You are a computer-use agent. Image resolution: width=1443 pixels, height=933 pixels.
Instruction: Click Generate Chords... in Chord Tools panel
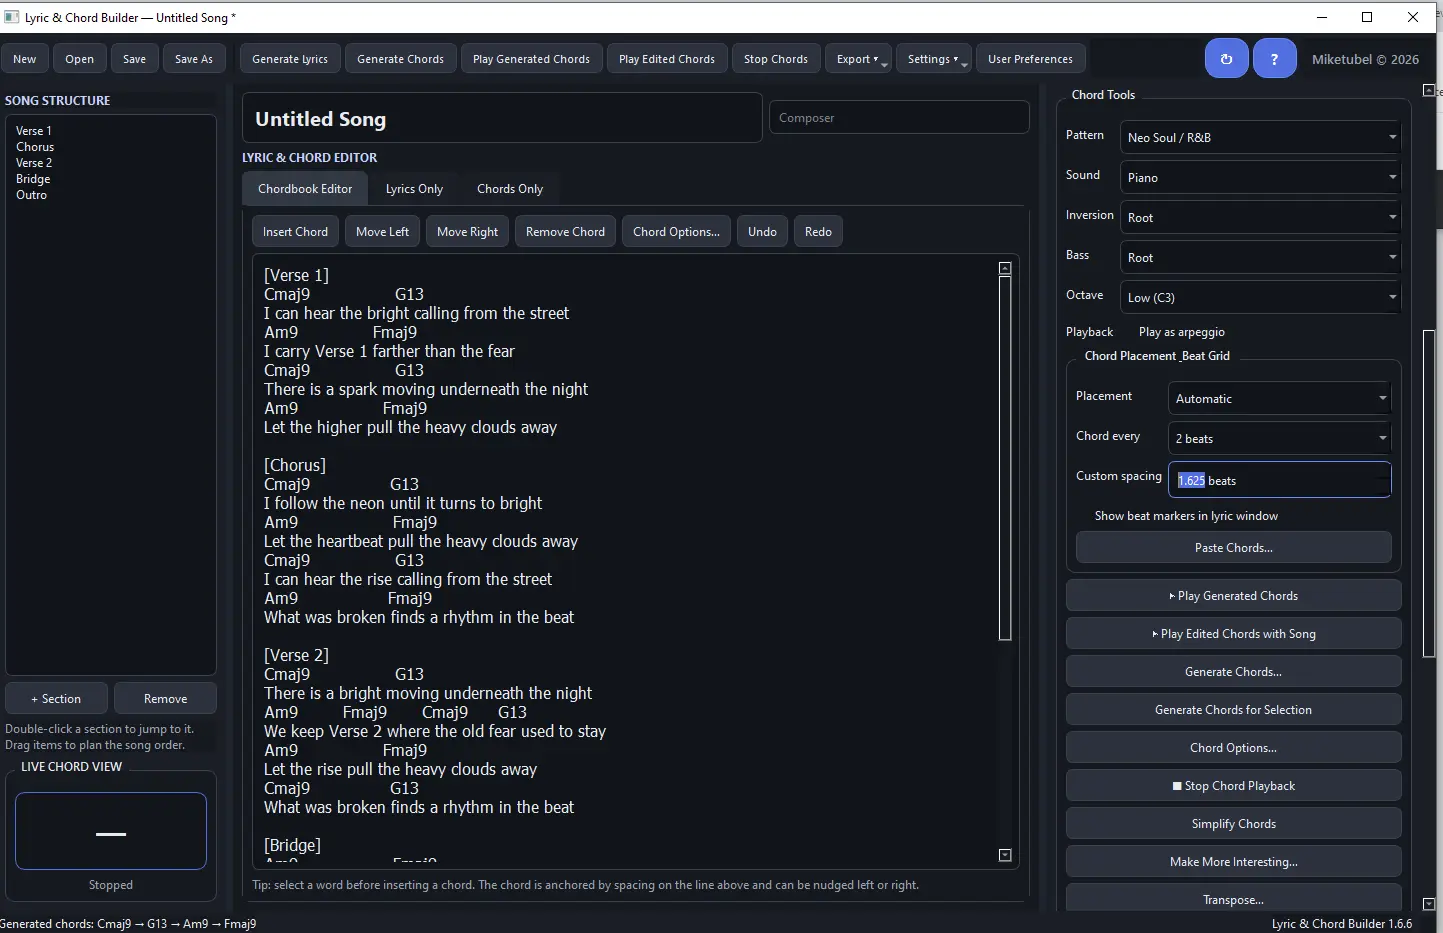(1234, 672)
